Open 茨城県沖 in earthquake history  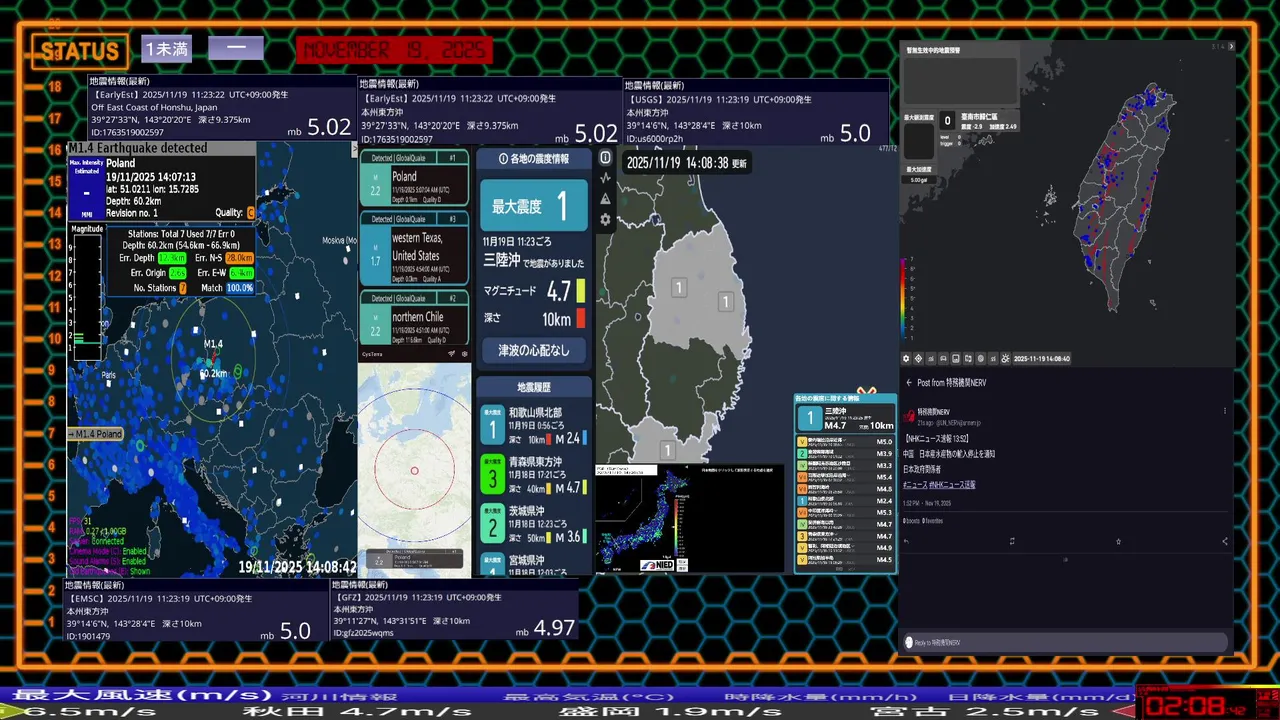click(x=534, y=523)
